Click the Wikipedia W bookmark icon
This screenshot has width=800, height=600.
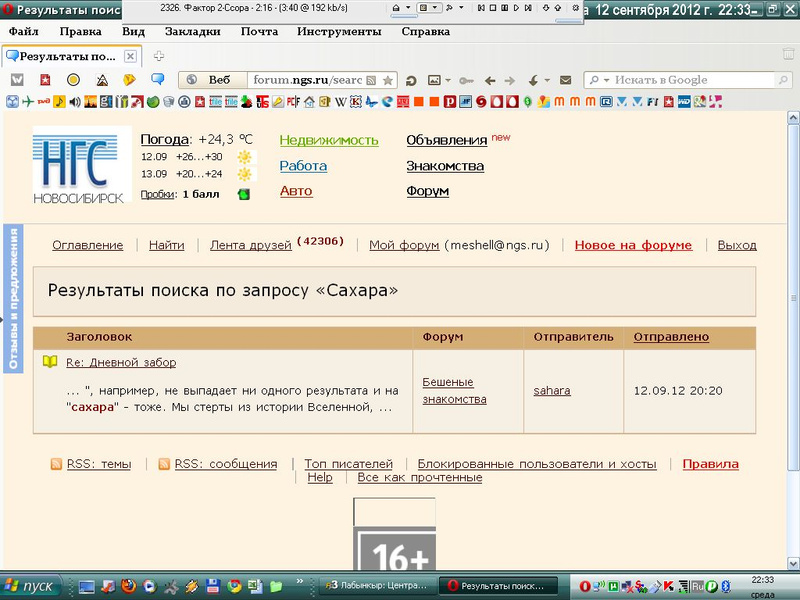click(340, 101)
